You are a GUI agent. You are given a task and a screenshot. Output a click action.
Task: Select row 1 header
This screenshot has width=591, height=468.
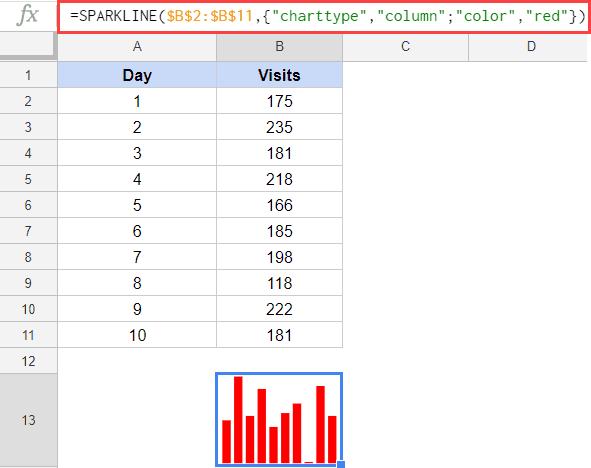(x=28, y=75)
